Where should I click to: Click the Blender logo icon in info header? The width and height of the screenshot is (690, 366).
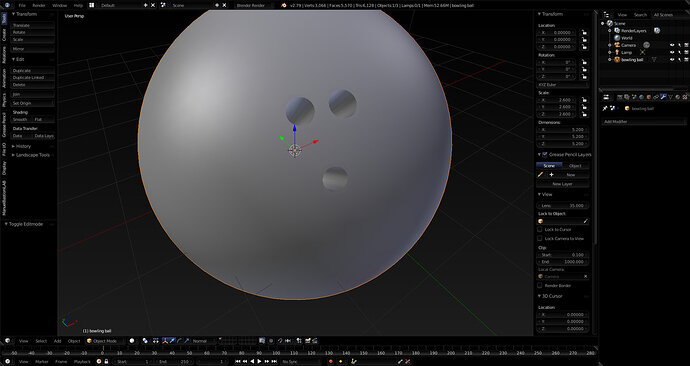tap(284, 5)
